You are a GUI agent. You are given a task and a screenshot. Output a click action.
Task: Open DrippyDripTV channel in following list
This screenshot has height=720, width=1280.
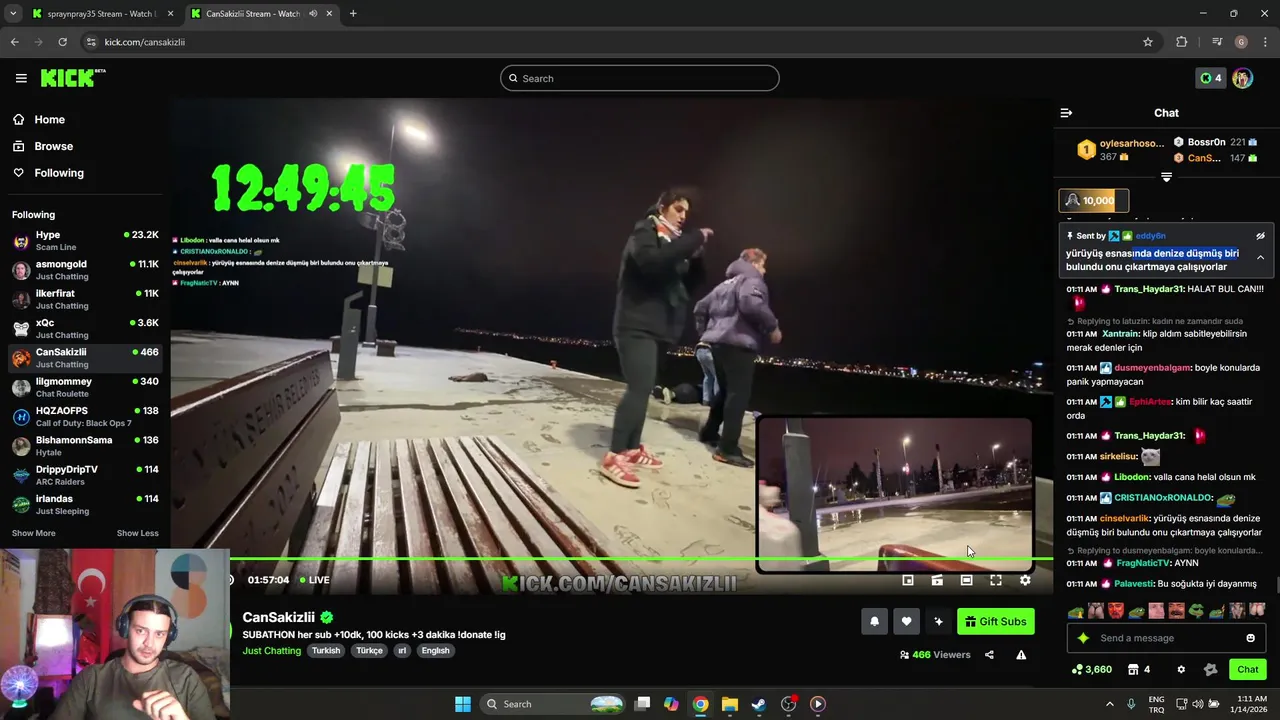(85, 475)
